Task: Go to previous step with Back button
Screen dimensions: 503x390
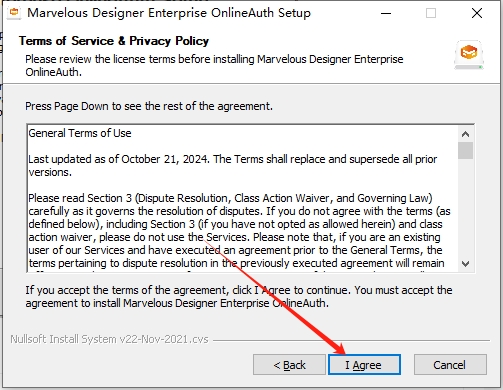Action: 289,365
